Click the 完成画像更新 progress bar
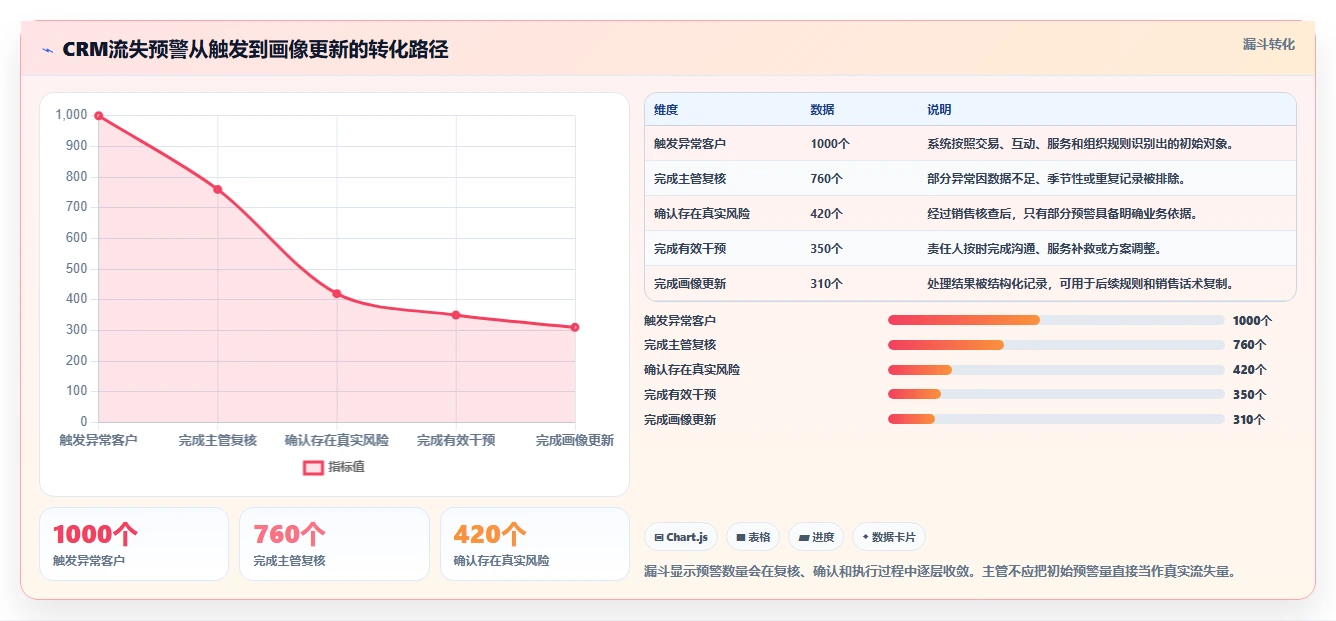Viewport: 1336px width, 621px height. point(1056,419)
